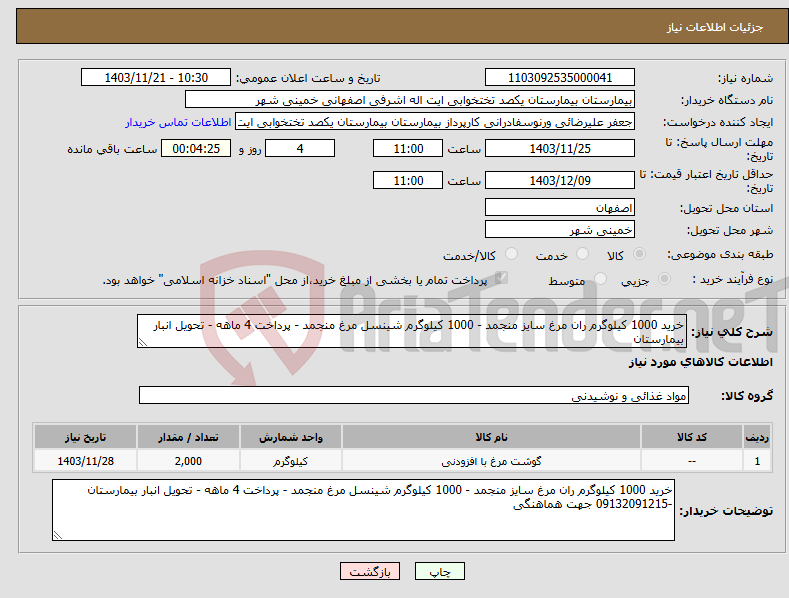Click the چاپ (print) button
The image size is (789, 598).
point(439,571)
